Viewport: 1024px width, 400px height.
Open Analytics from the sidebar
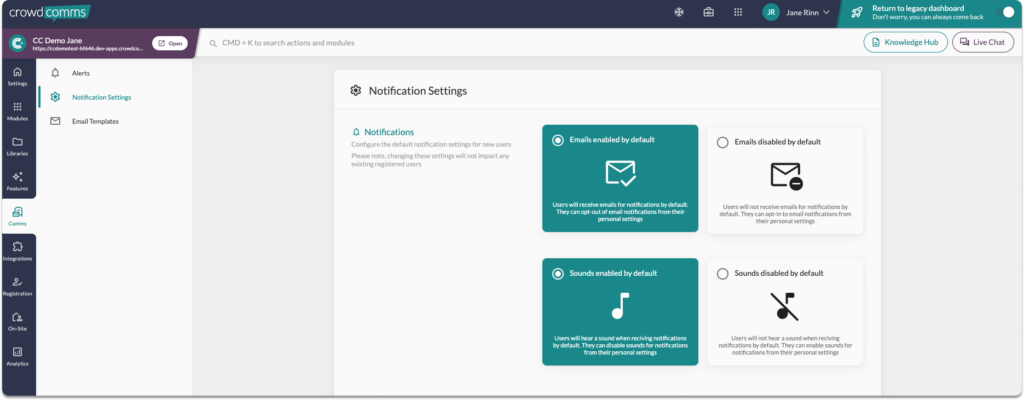click(x=17, y=356)
